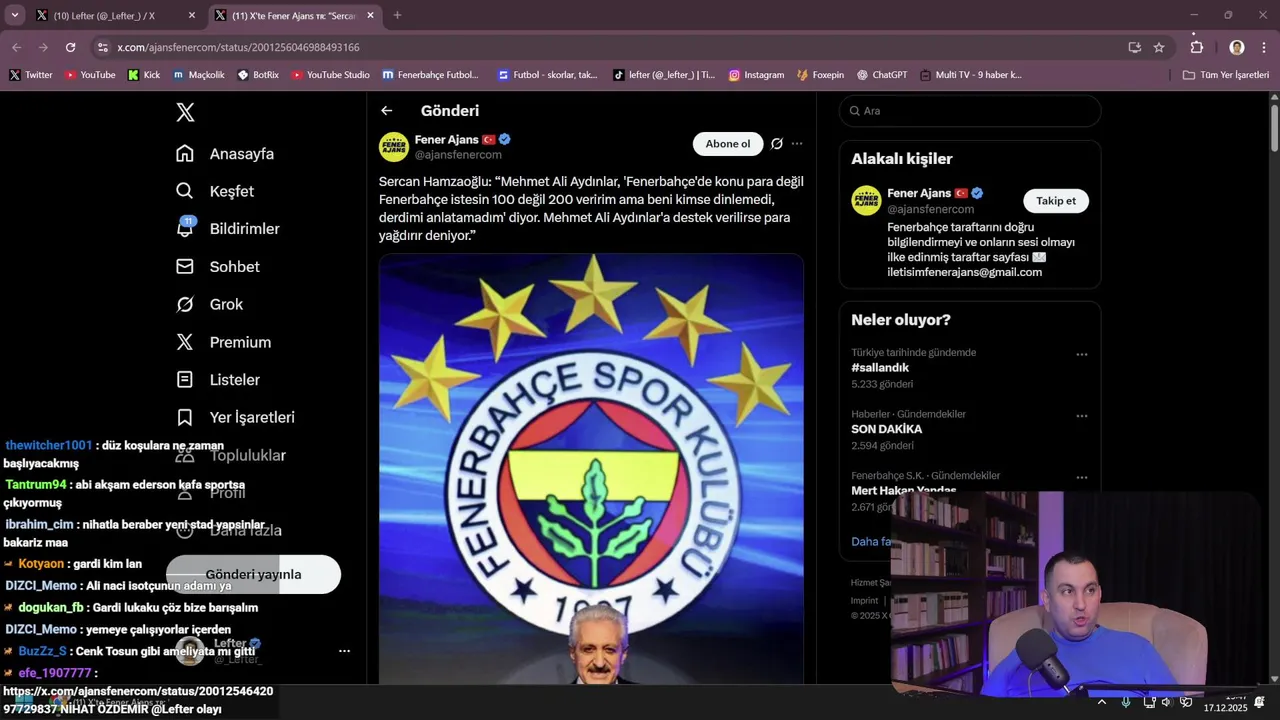Screen dimensions: 1280x720
Task: Click the browser forward arrow
Action: pos(43,47)
